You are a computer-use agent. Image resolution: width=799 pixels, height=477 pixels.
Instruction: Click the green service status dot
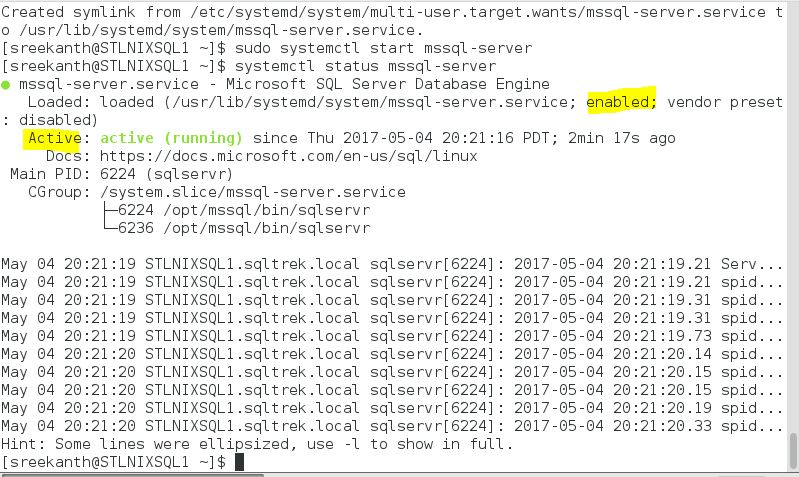(7, 84)
